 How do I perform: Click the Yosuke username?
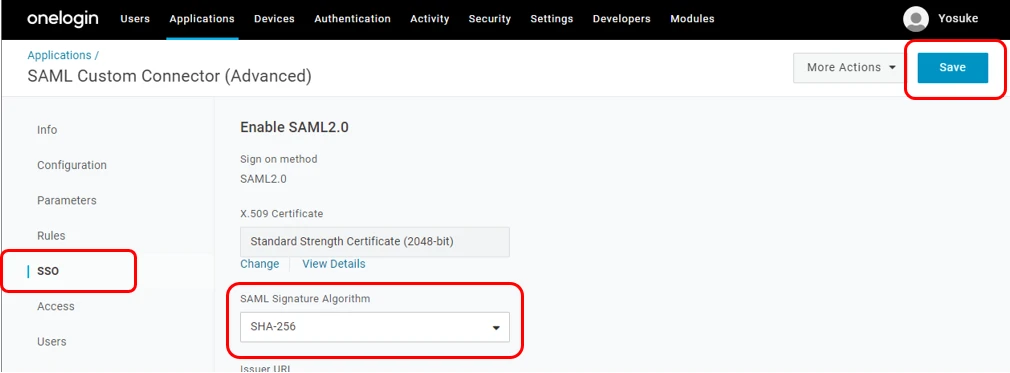[958, 19]
